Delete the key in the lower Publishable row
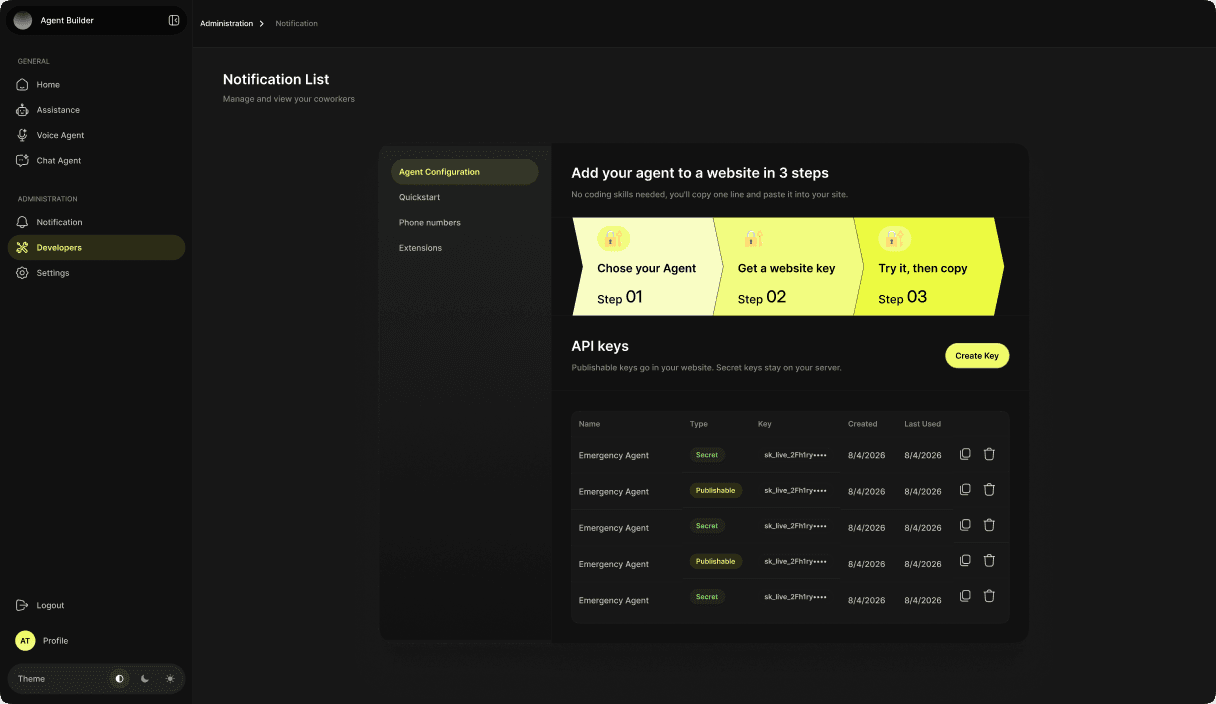 coord(989,561)
